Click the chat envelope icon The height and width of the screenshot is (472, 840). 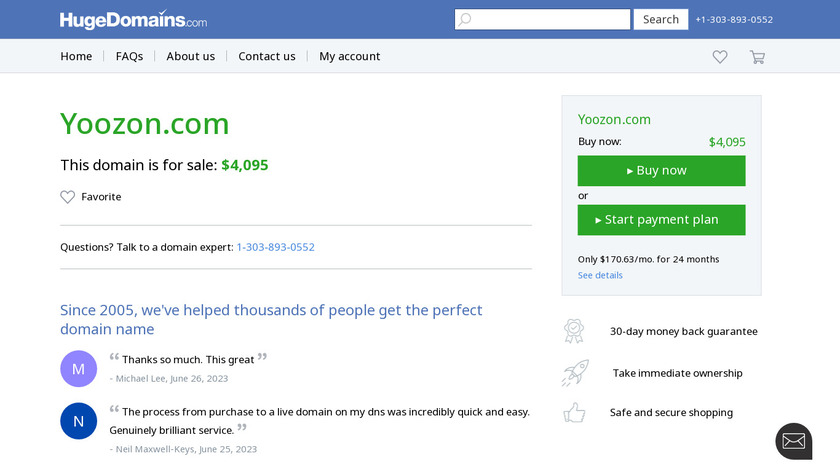793,441
